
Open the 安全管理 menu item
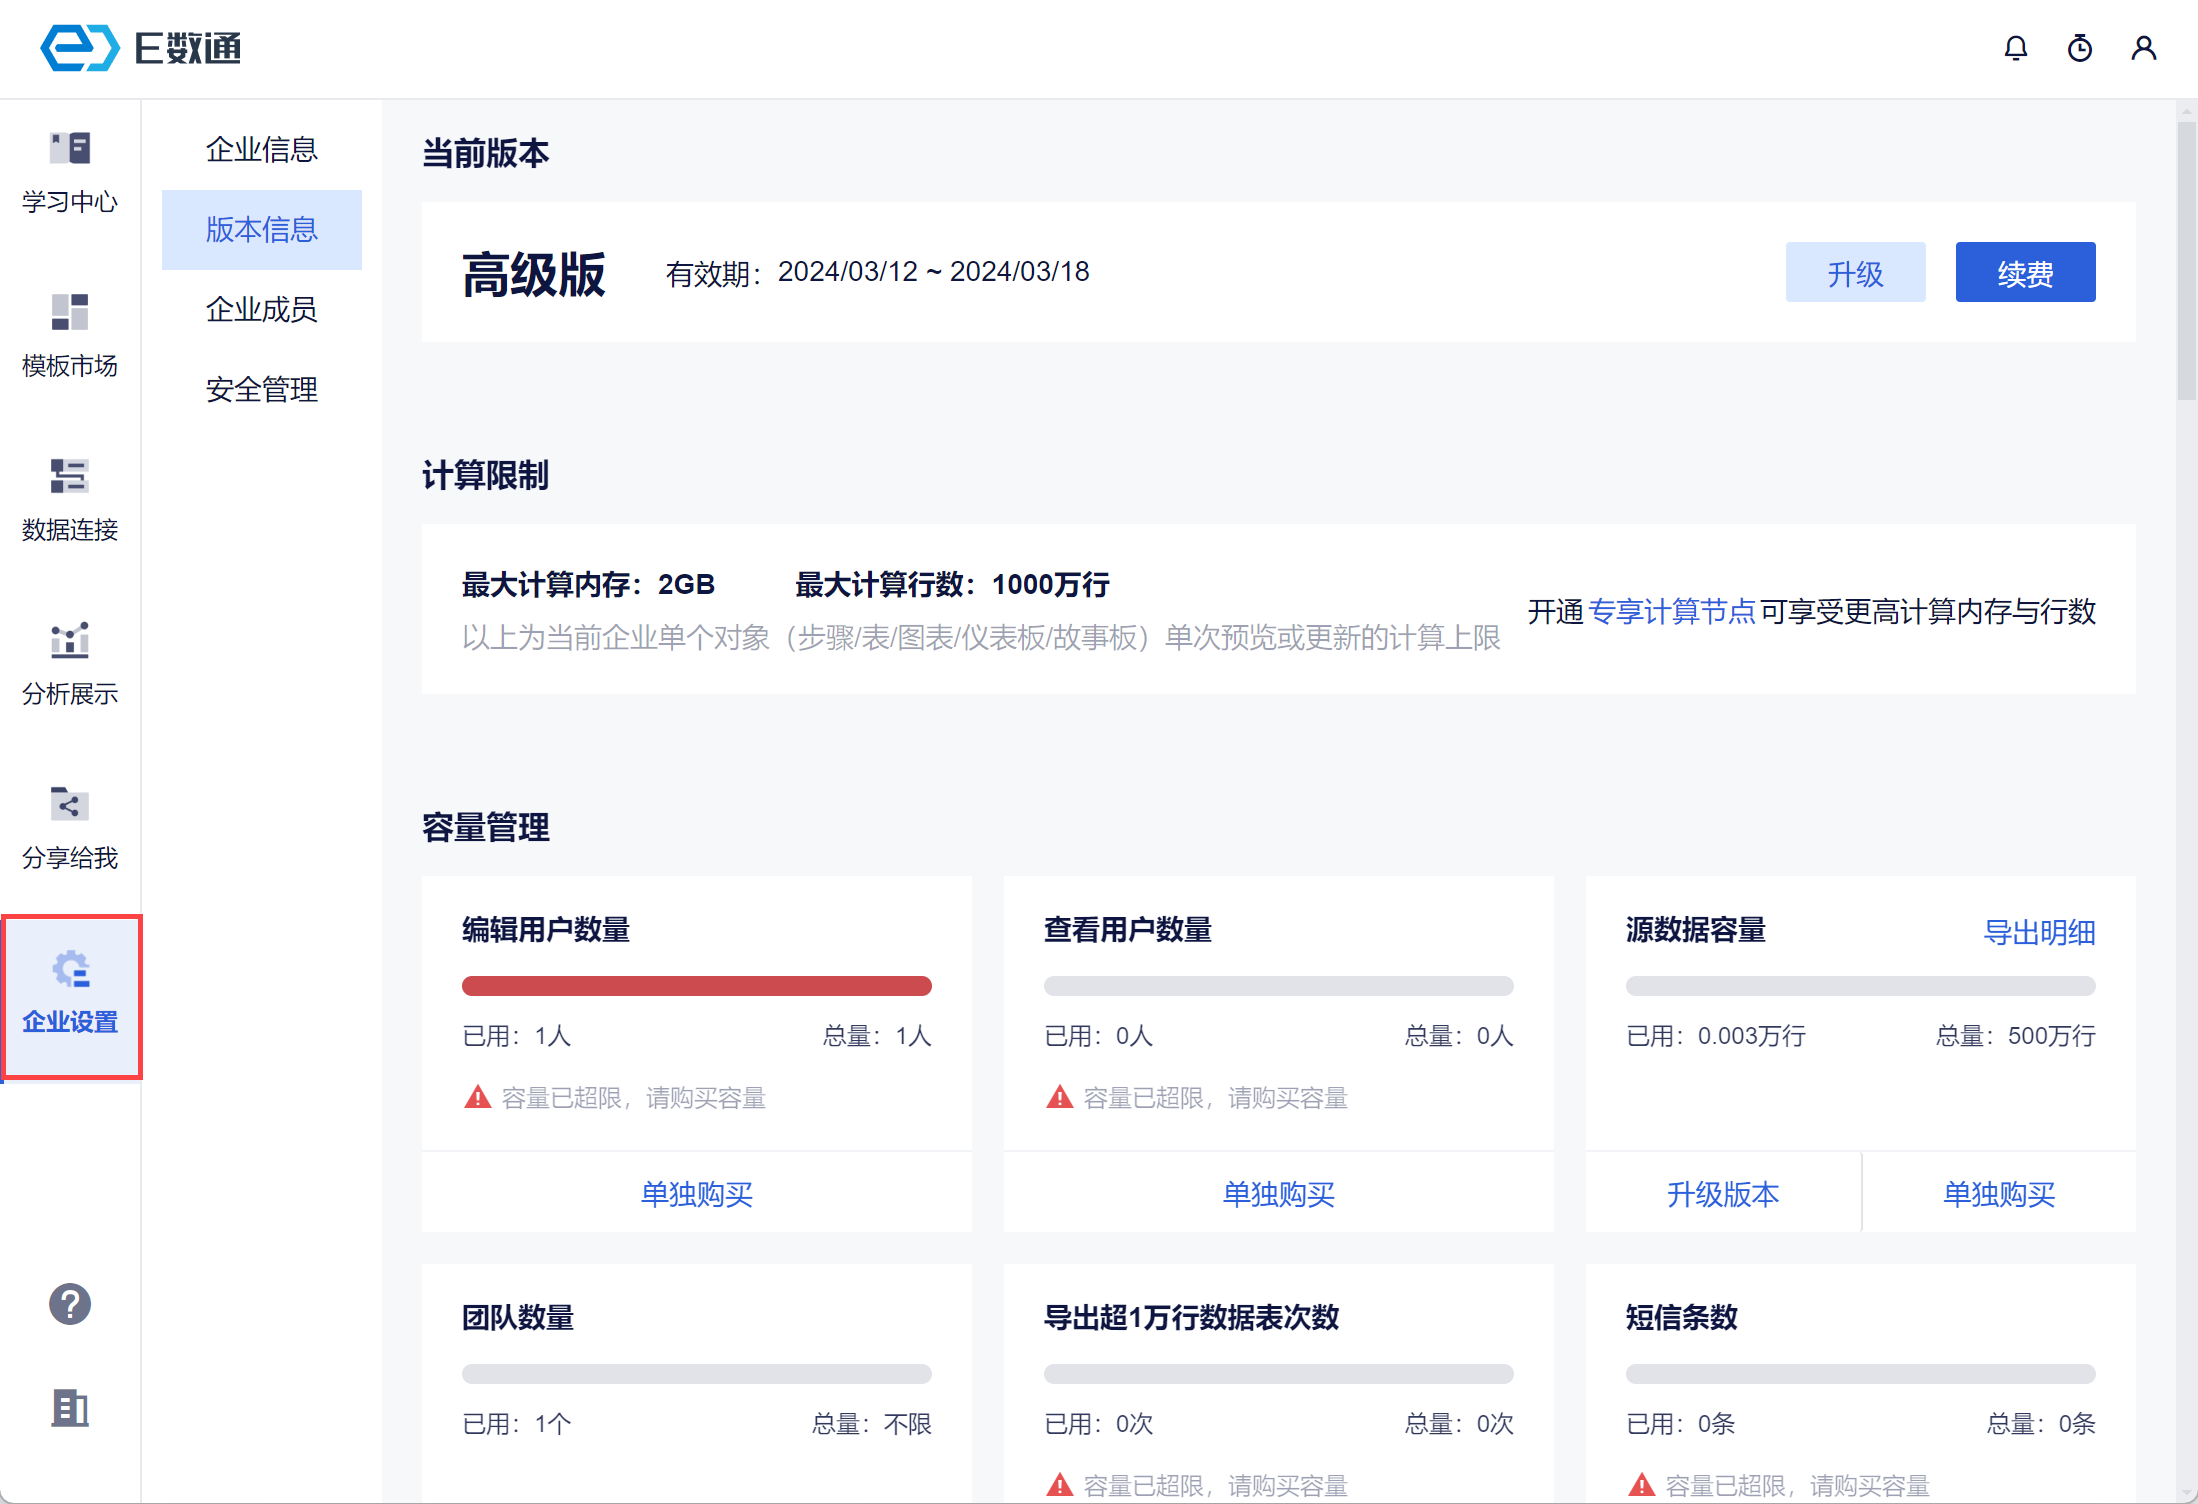261,390
